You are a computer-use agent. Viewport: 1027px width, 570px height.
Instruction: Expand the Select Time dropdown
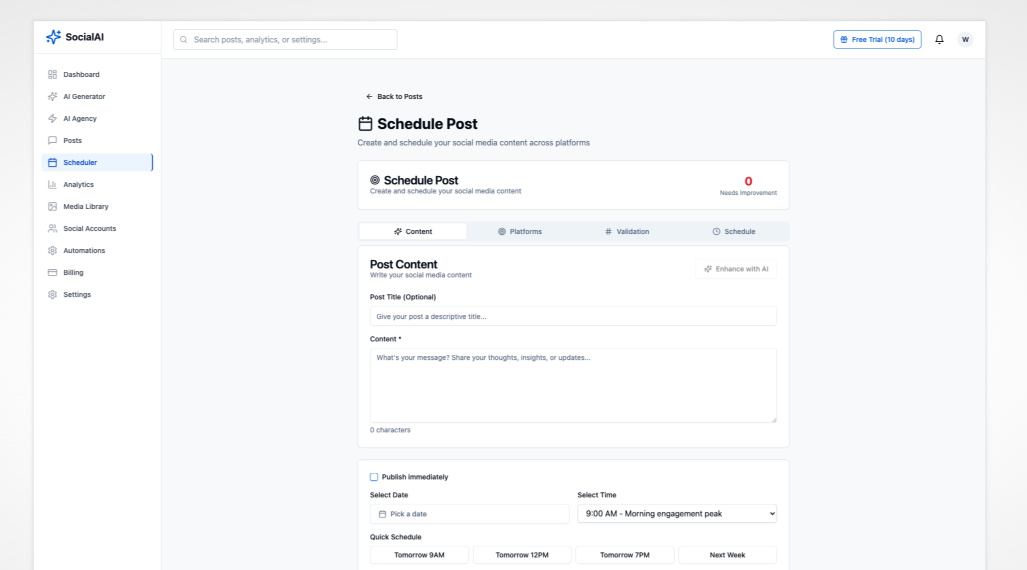(677, 514)
